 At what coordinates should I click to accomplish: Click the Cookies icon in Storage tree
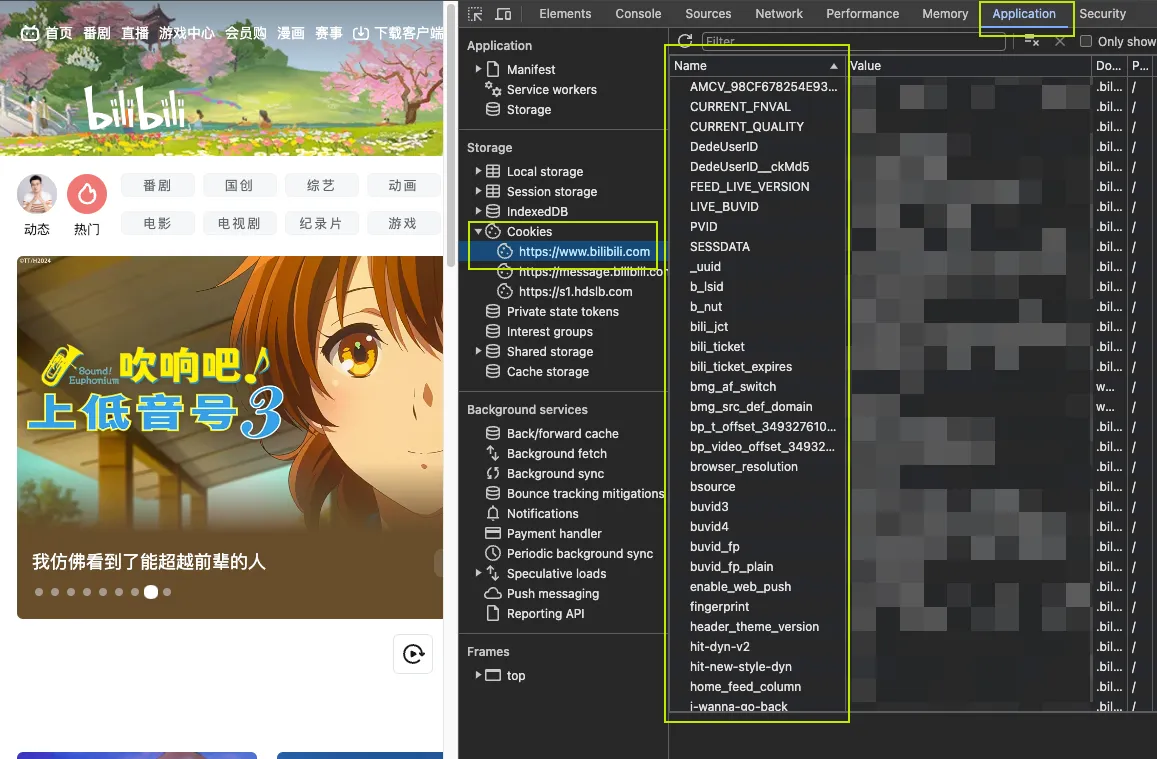coord(493,231)
